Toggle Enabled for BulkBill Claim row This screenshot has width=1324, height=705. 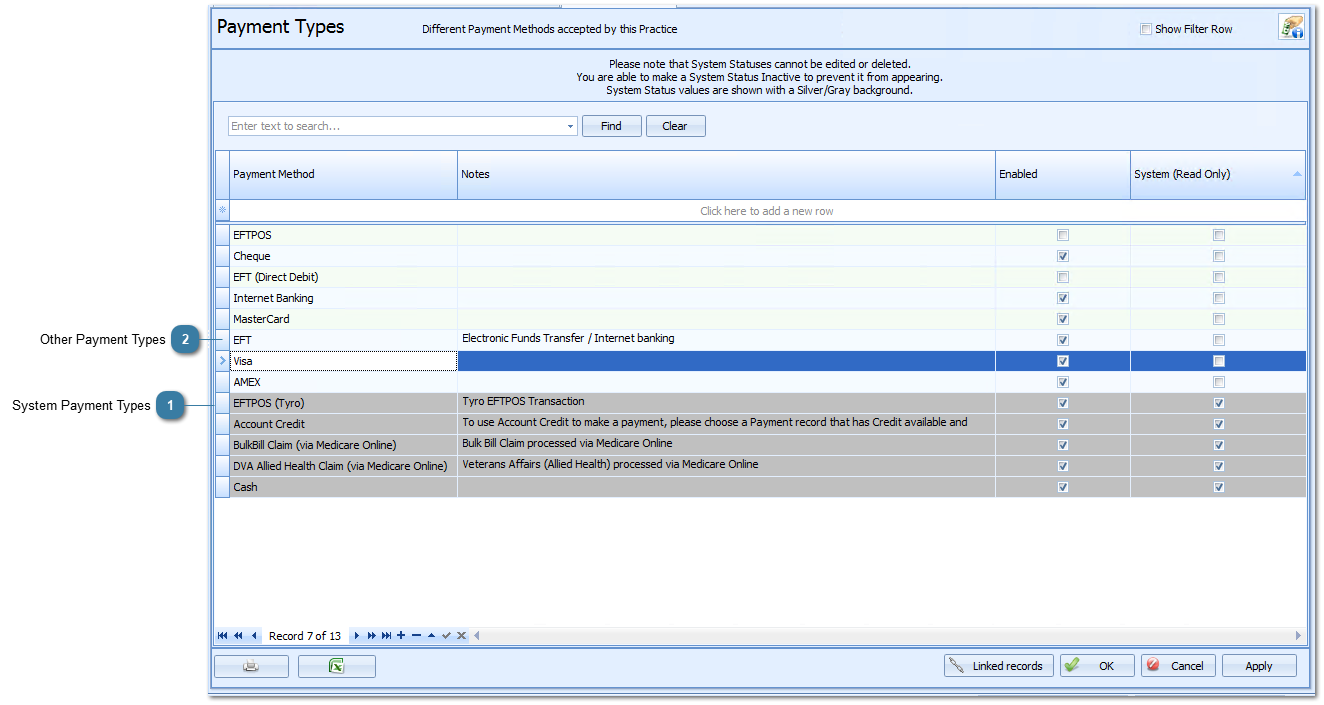[1063, 445]
